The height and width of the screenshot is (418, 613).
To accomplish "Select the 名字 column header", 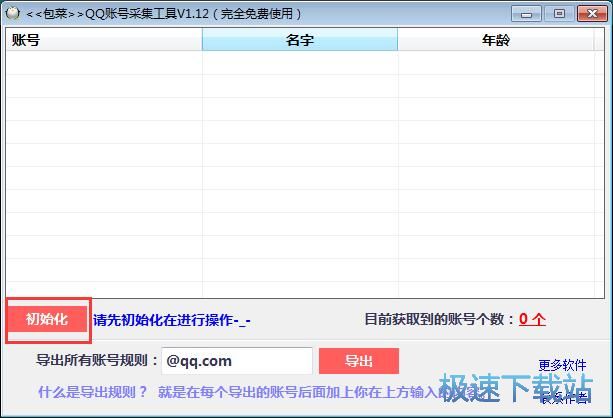I will click(x=300, y=40).
